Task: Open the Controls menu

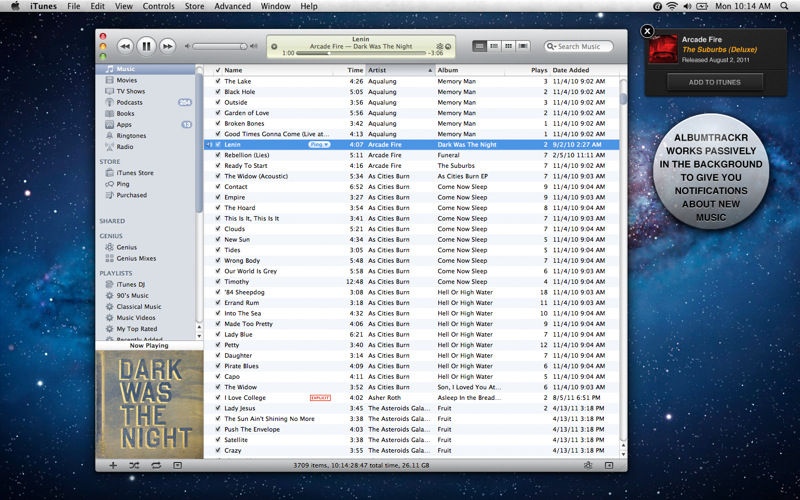Action: coord(158,6)
